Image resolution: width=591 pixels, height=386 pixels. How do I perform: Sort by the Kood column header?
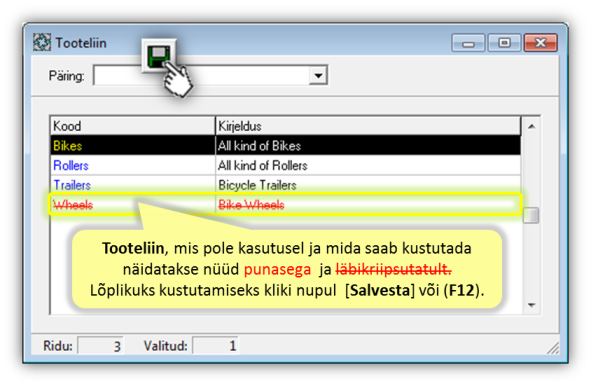(x=133, y=126)
